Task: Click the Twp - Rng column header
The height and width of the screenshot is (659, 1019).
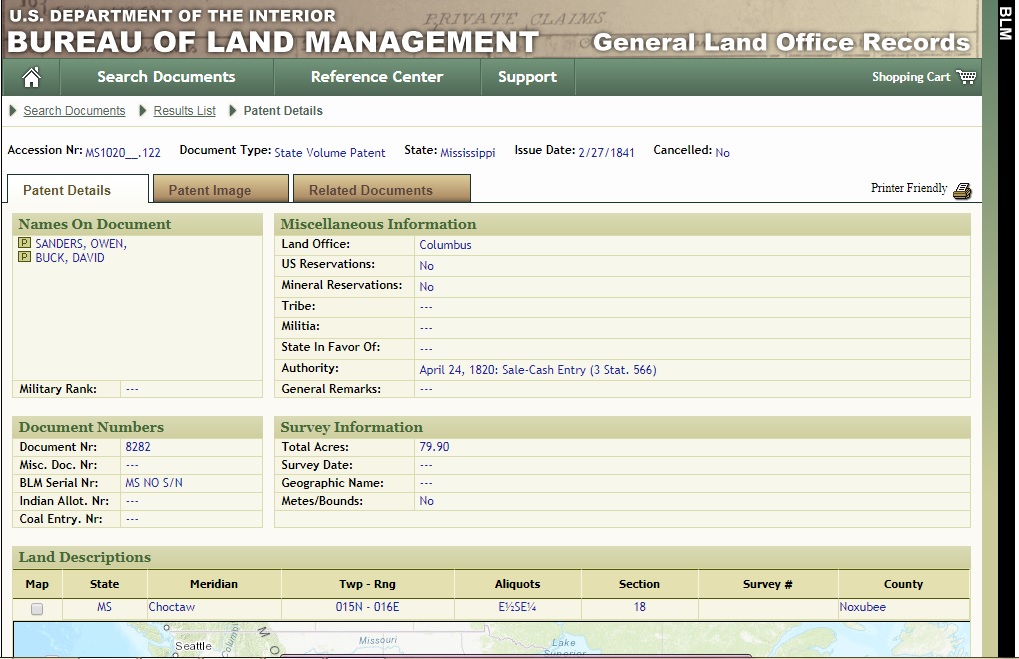Action: pos(367,584)
